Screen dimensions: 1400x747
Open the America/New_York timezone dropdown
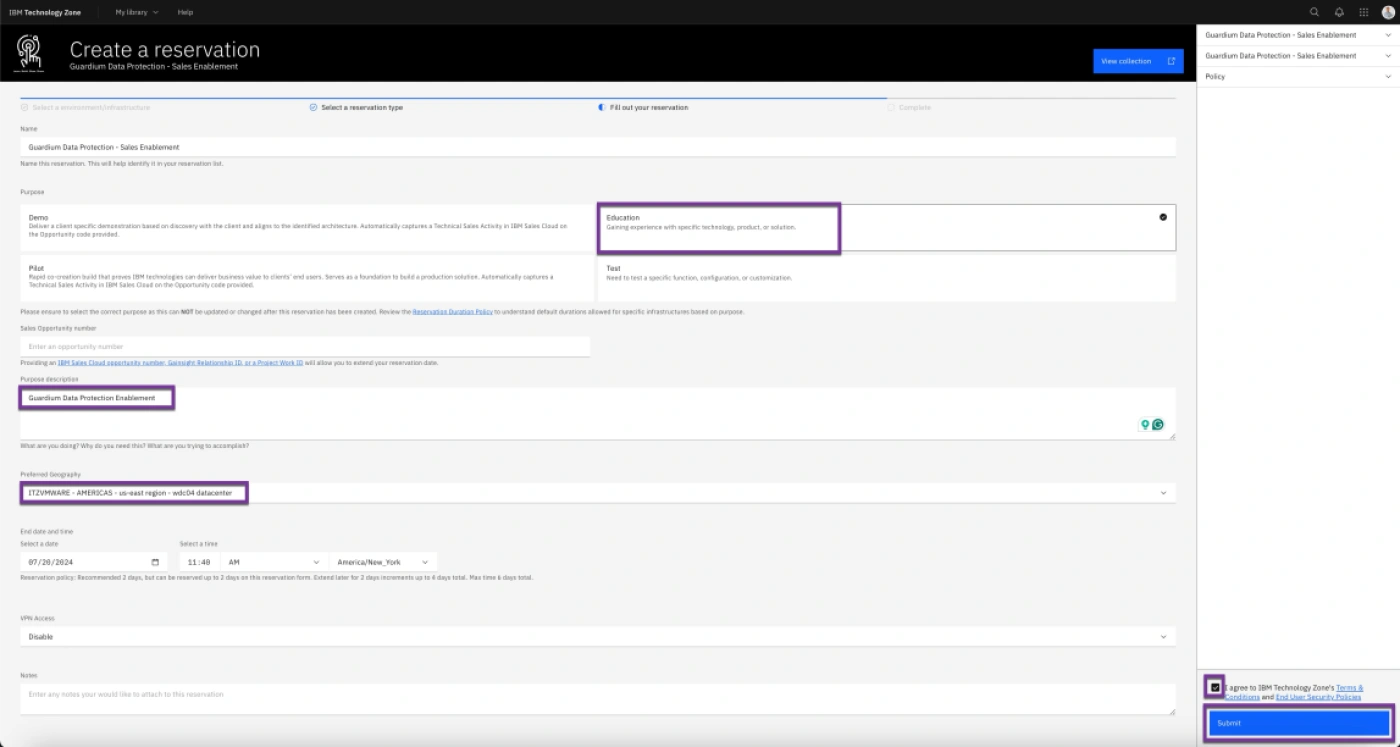[x=384, y=562]
